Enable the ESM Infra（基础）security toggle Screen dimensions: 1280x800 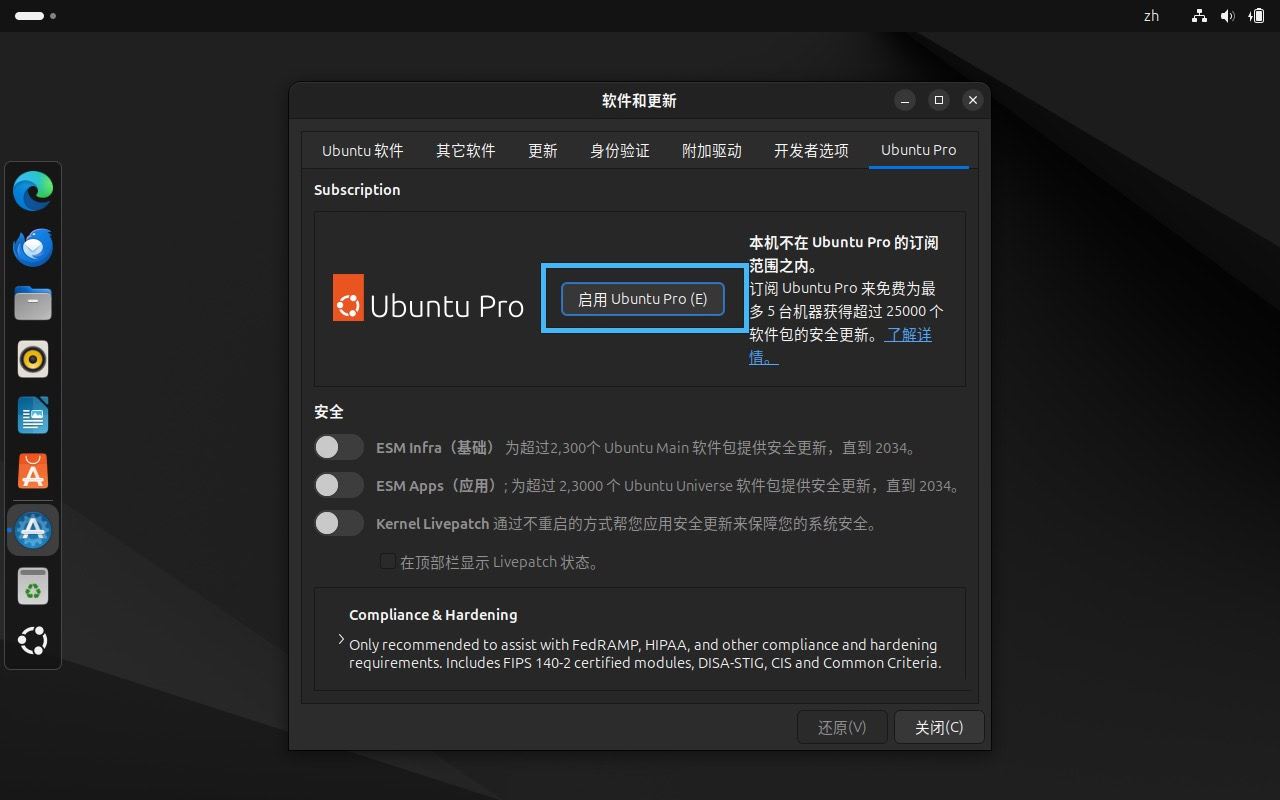coord(338,447)
